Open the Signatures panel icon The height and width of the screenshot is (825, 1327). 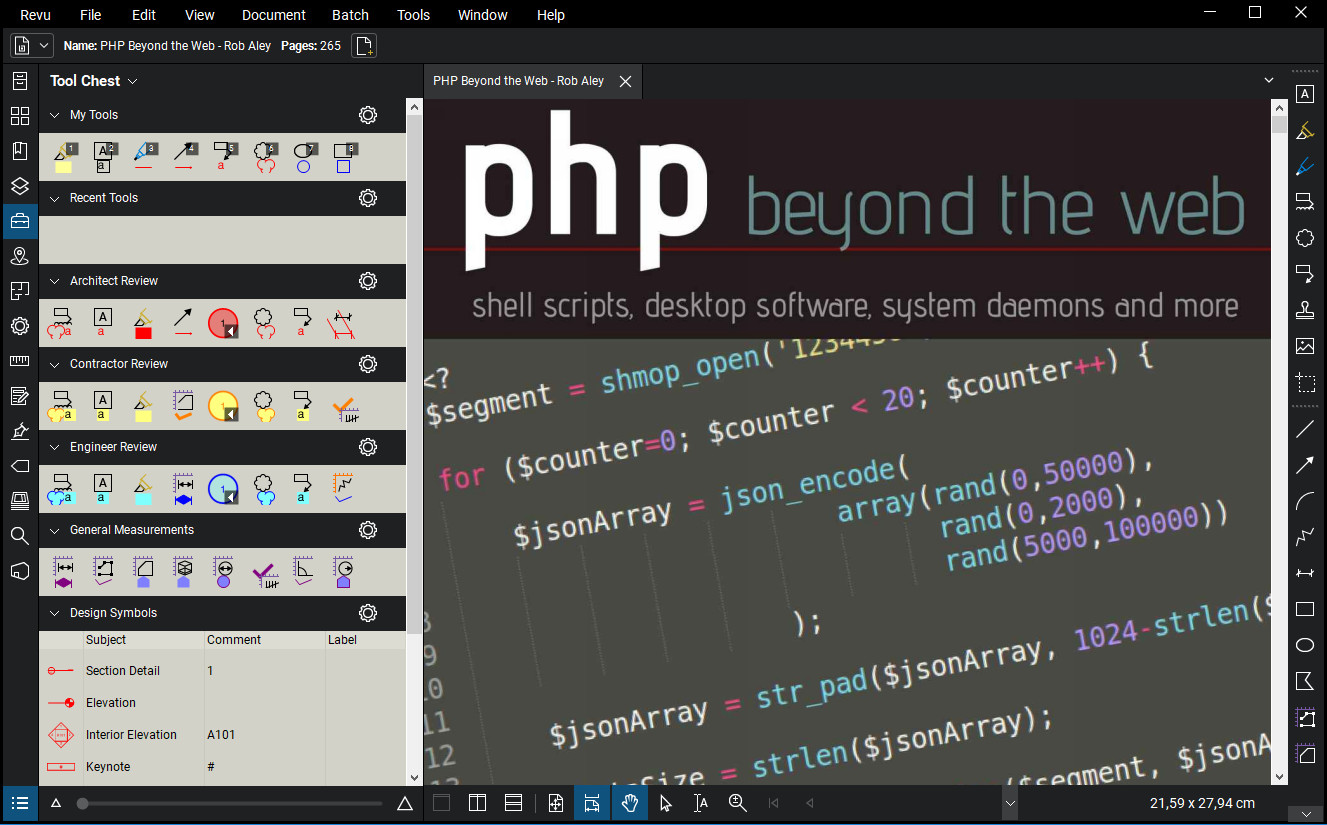click(19, 431)
